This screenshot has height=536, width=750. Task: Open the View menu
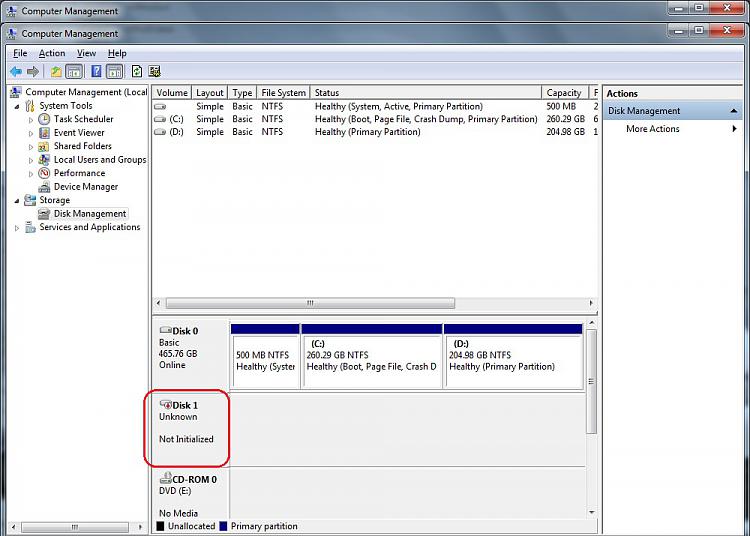coord(87,53)
